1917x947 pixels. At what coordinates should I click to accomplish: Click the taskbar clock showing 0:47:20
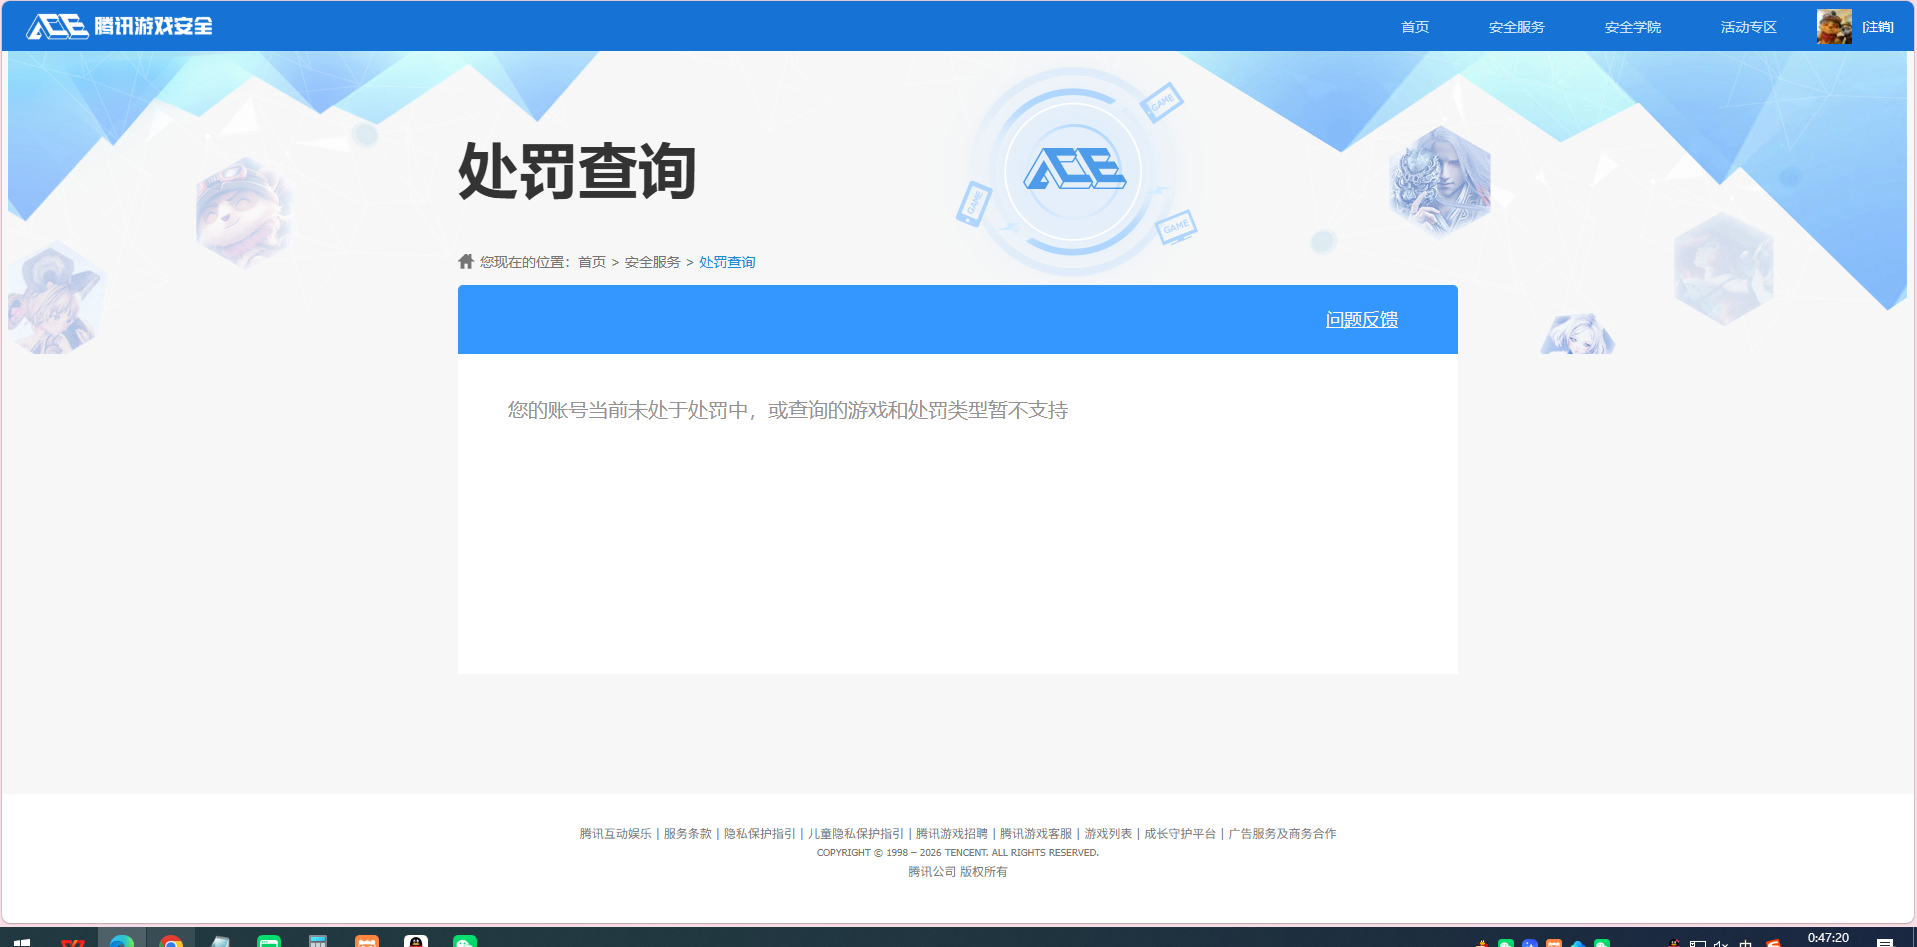point(1828,938)
